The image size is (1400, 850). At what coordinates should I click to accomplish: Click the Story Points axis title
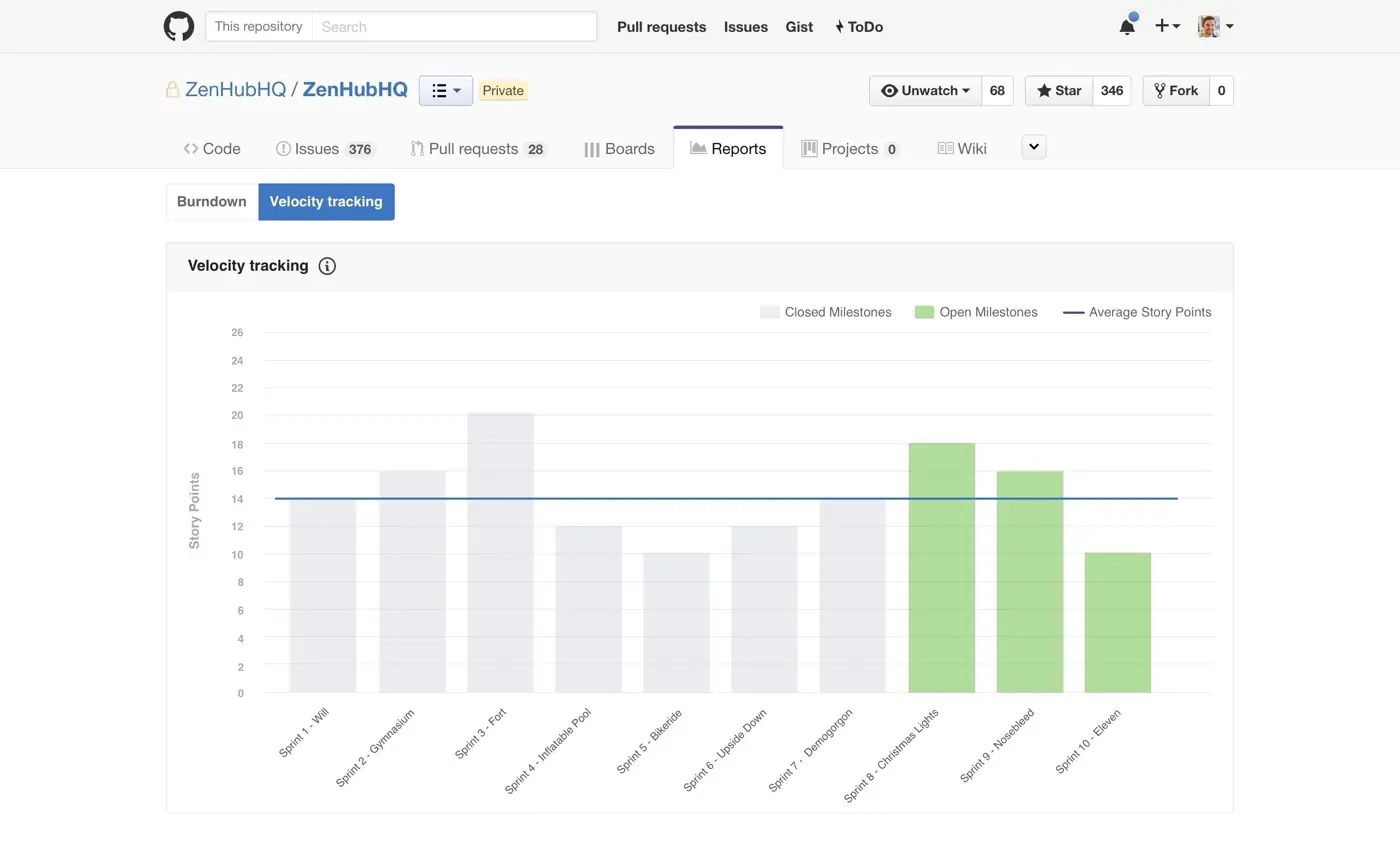click(195, 511)
